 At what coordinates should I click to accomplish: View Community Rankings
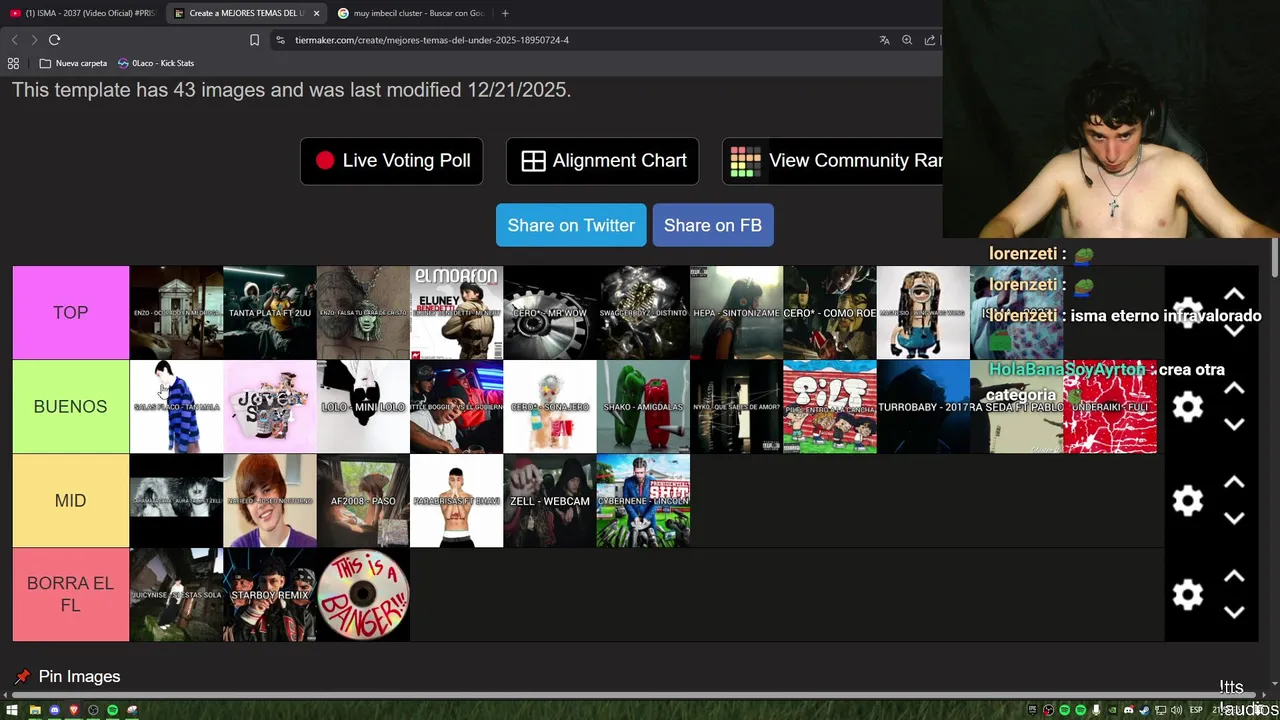click(832, 161)
